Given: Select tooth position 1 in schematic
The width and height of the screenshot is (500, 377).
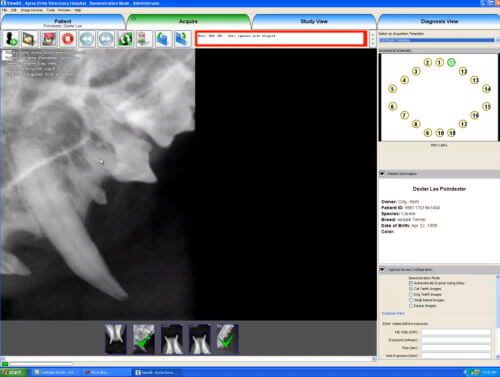Looking at the screenshot, I should [x=440, y=62].
